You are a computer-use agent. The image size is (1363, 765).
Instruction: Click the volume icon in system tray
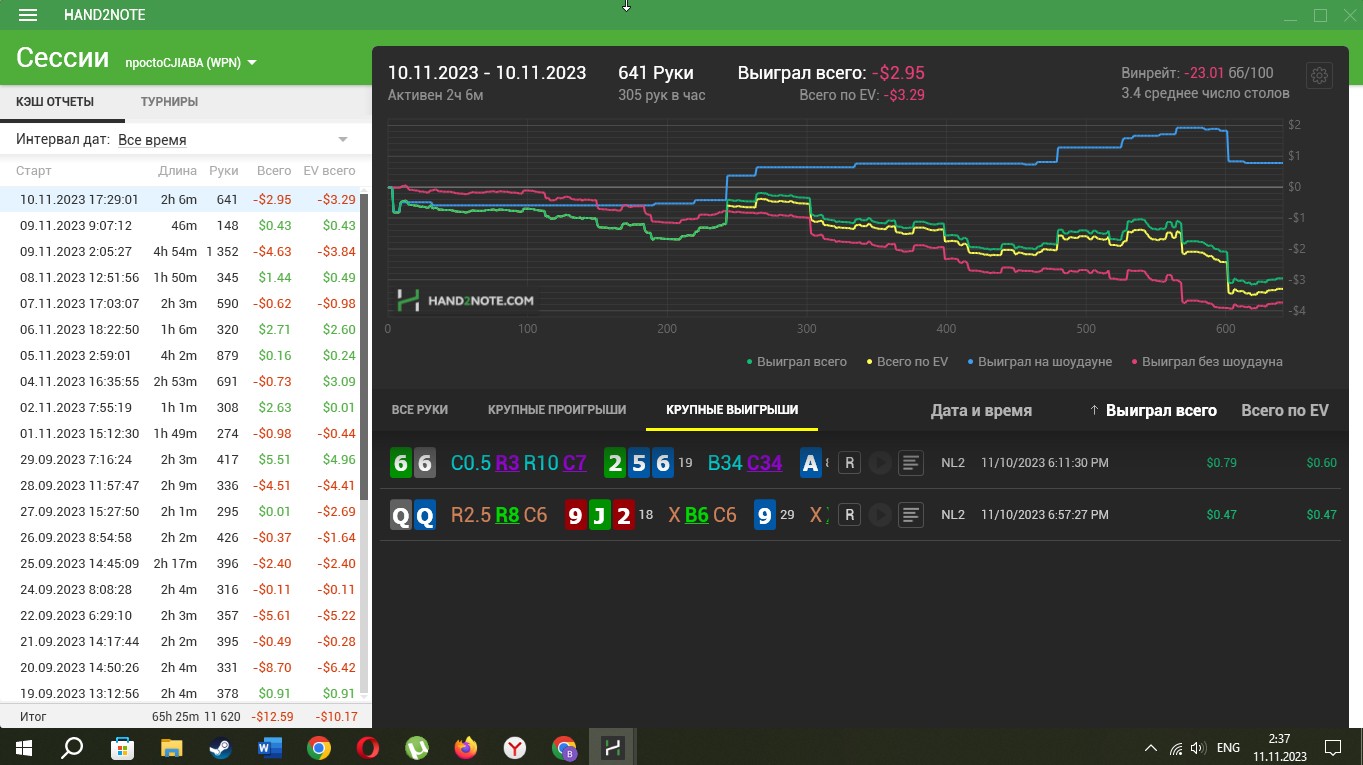(1198, 748)
